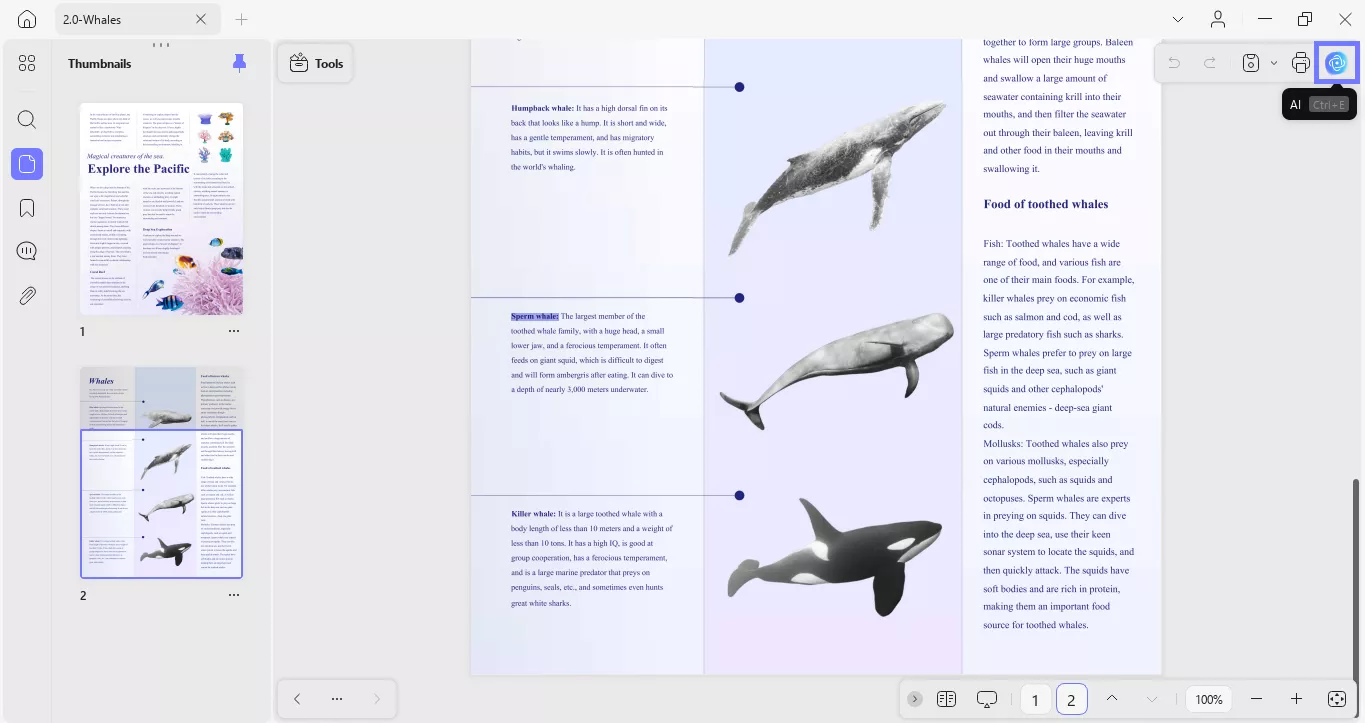
Task: Zoom out with the minus button
Action: coord(1257,699)
